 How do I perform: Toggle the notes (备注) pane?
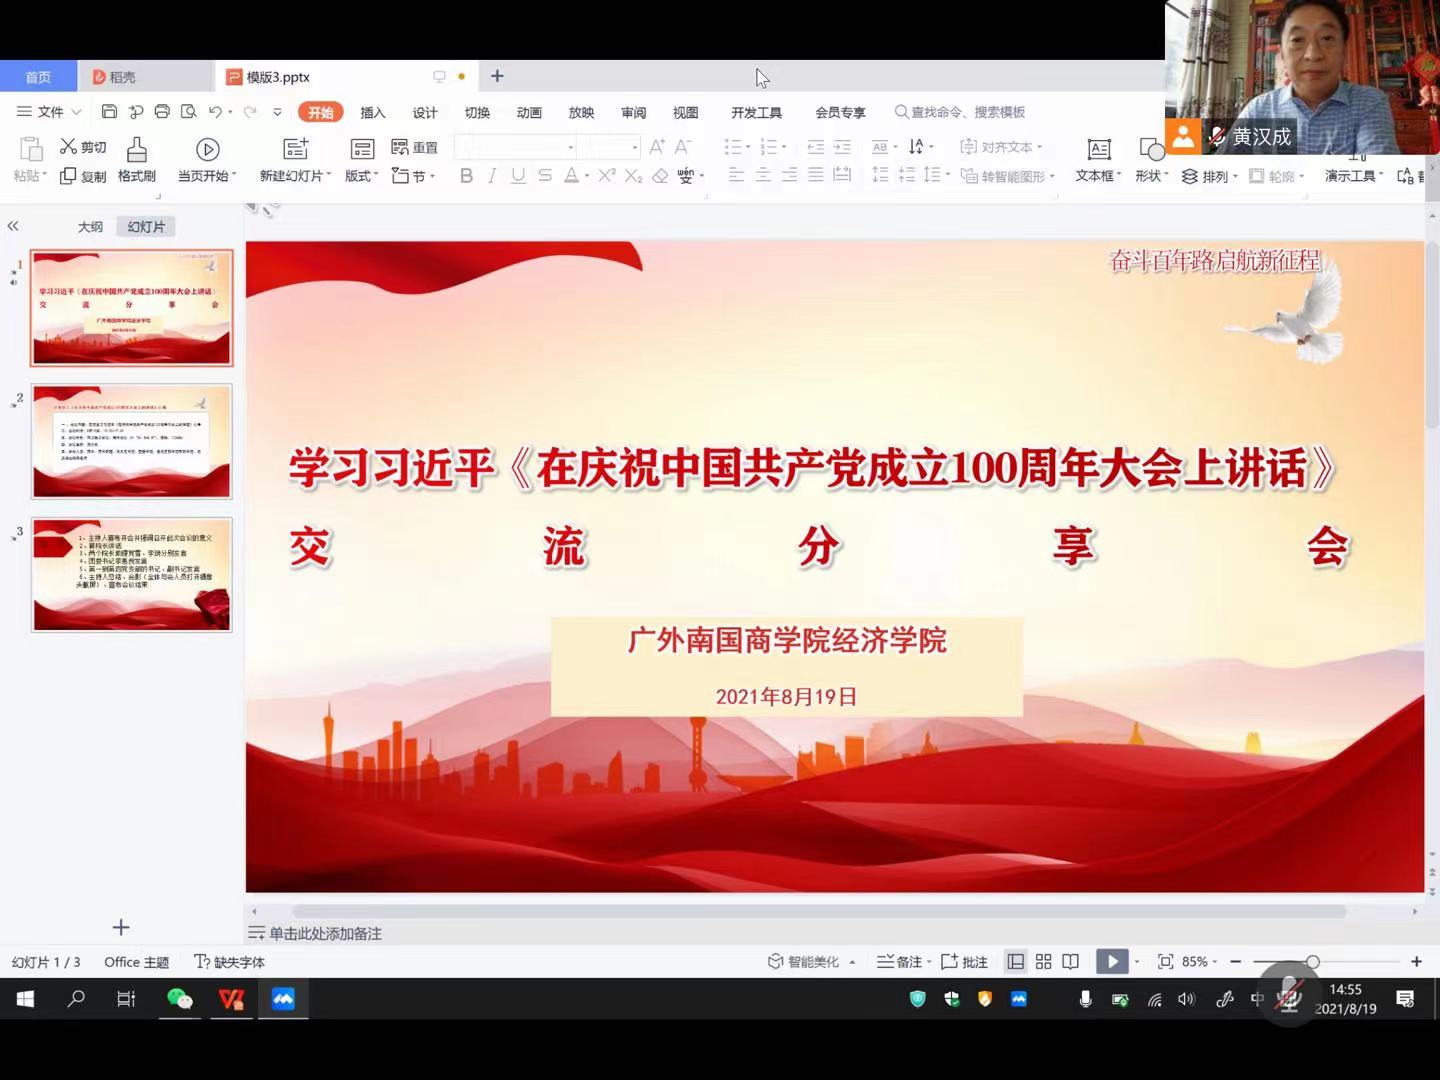[899, 961]
